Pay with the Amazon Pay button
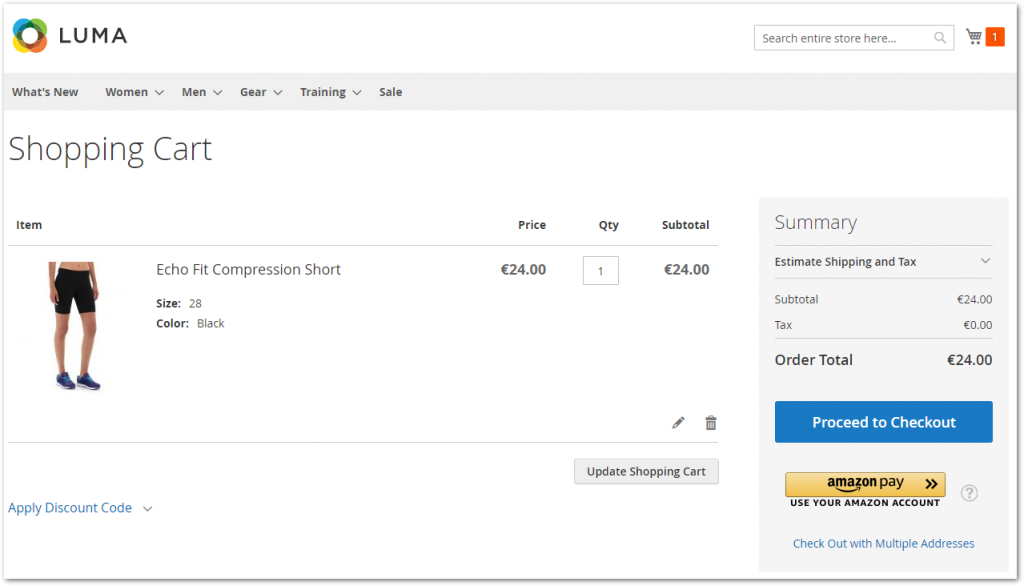This screenshot has height=586, width=1024. click(865, 485)
